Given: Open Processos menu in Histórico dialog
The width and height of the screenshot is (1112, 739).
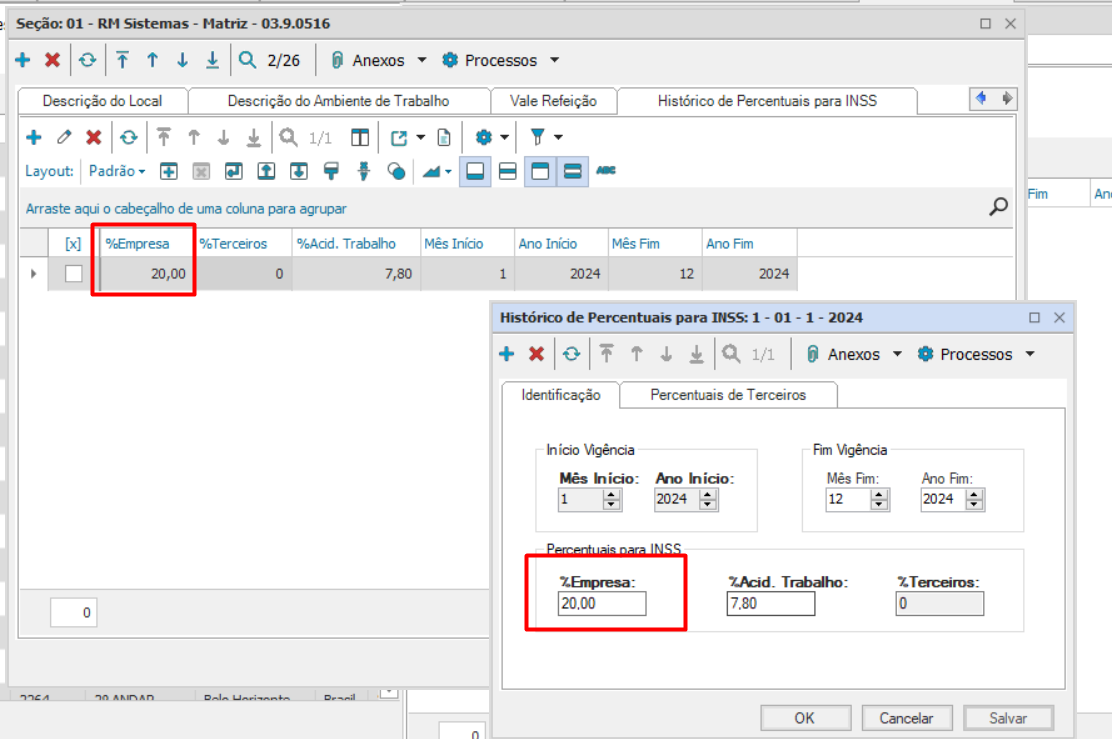Looking at the screenshot, I should (x=976, y=354).
